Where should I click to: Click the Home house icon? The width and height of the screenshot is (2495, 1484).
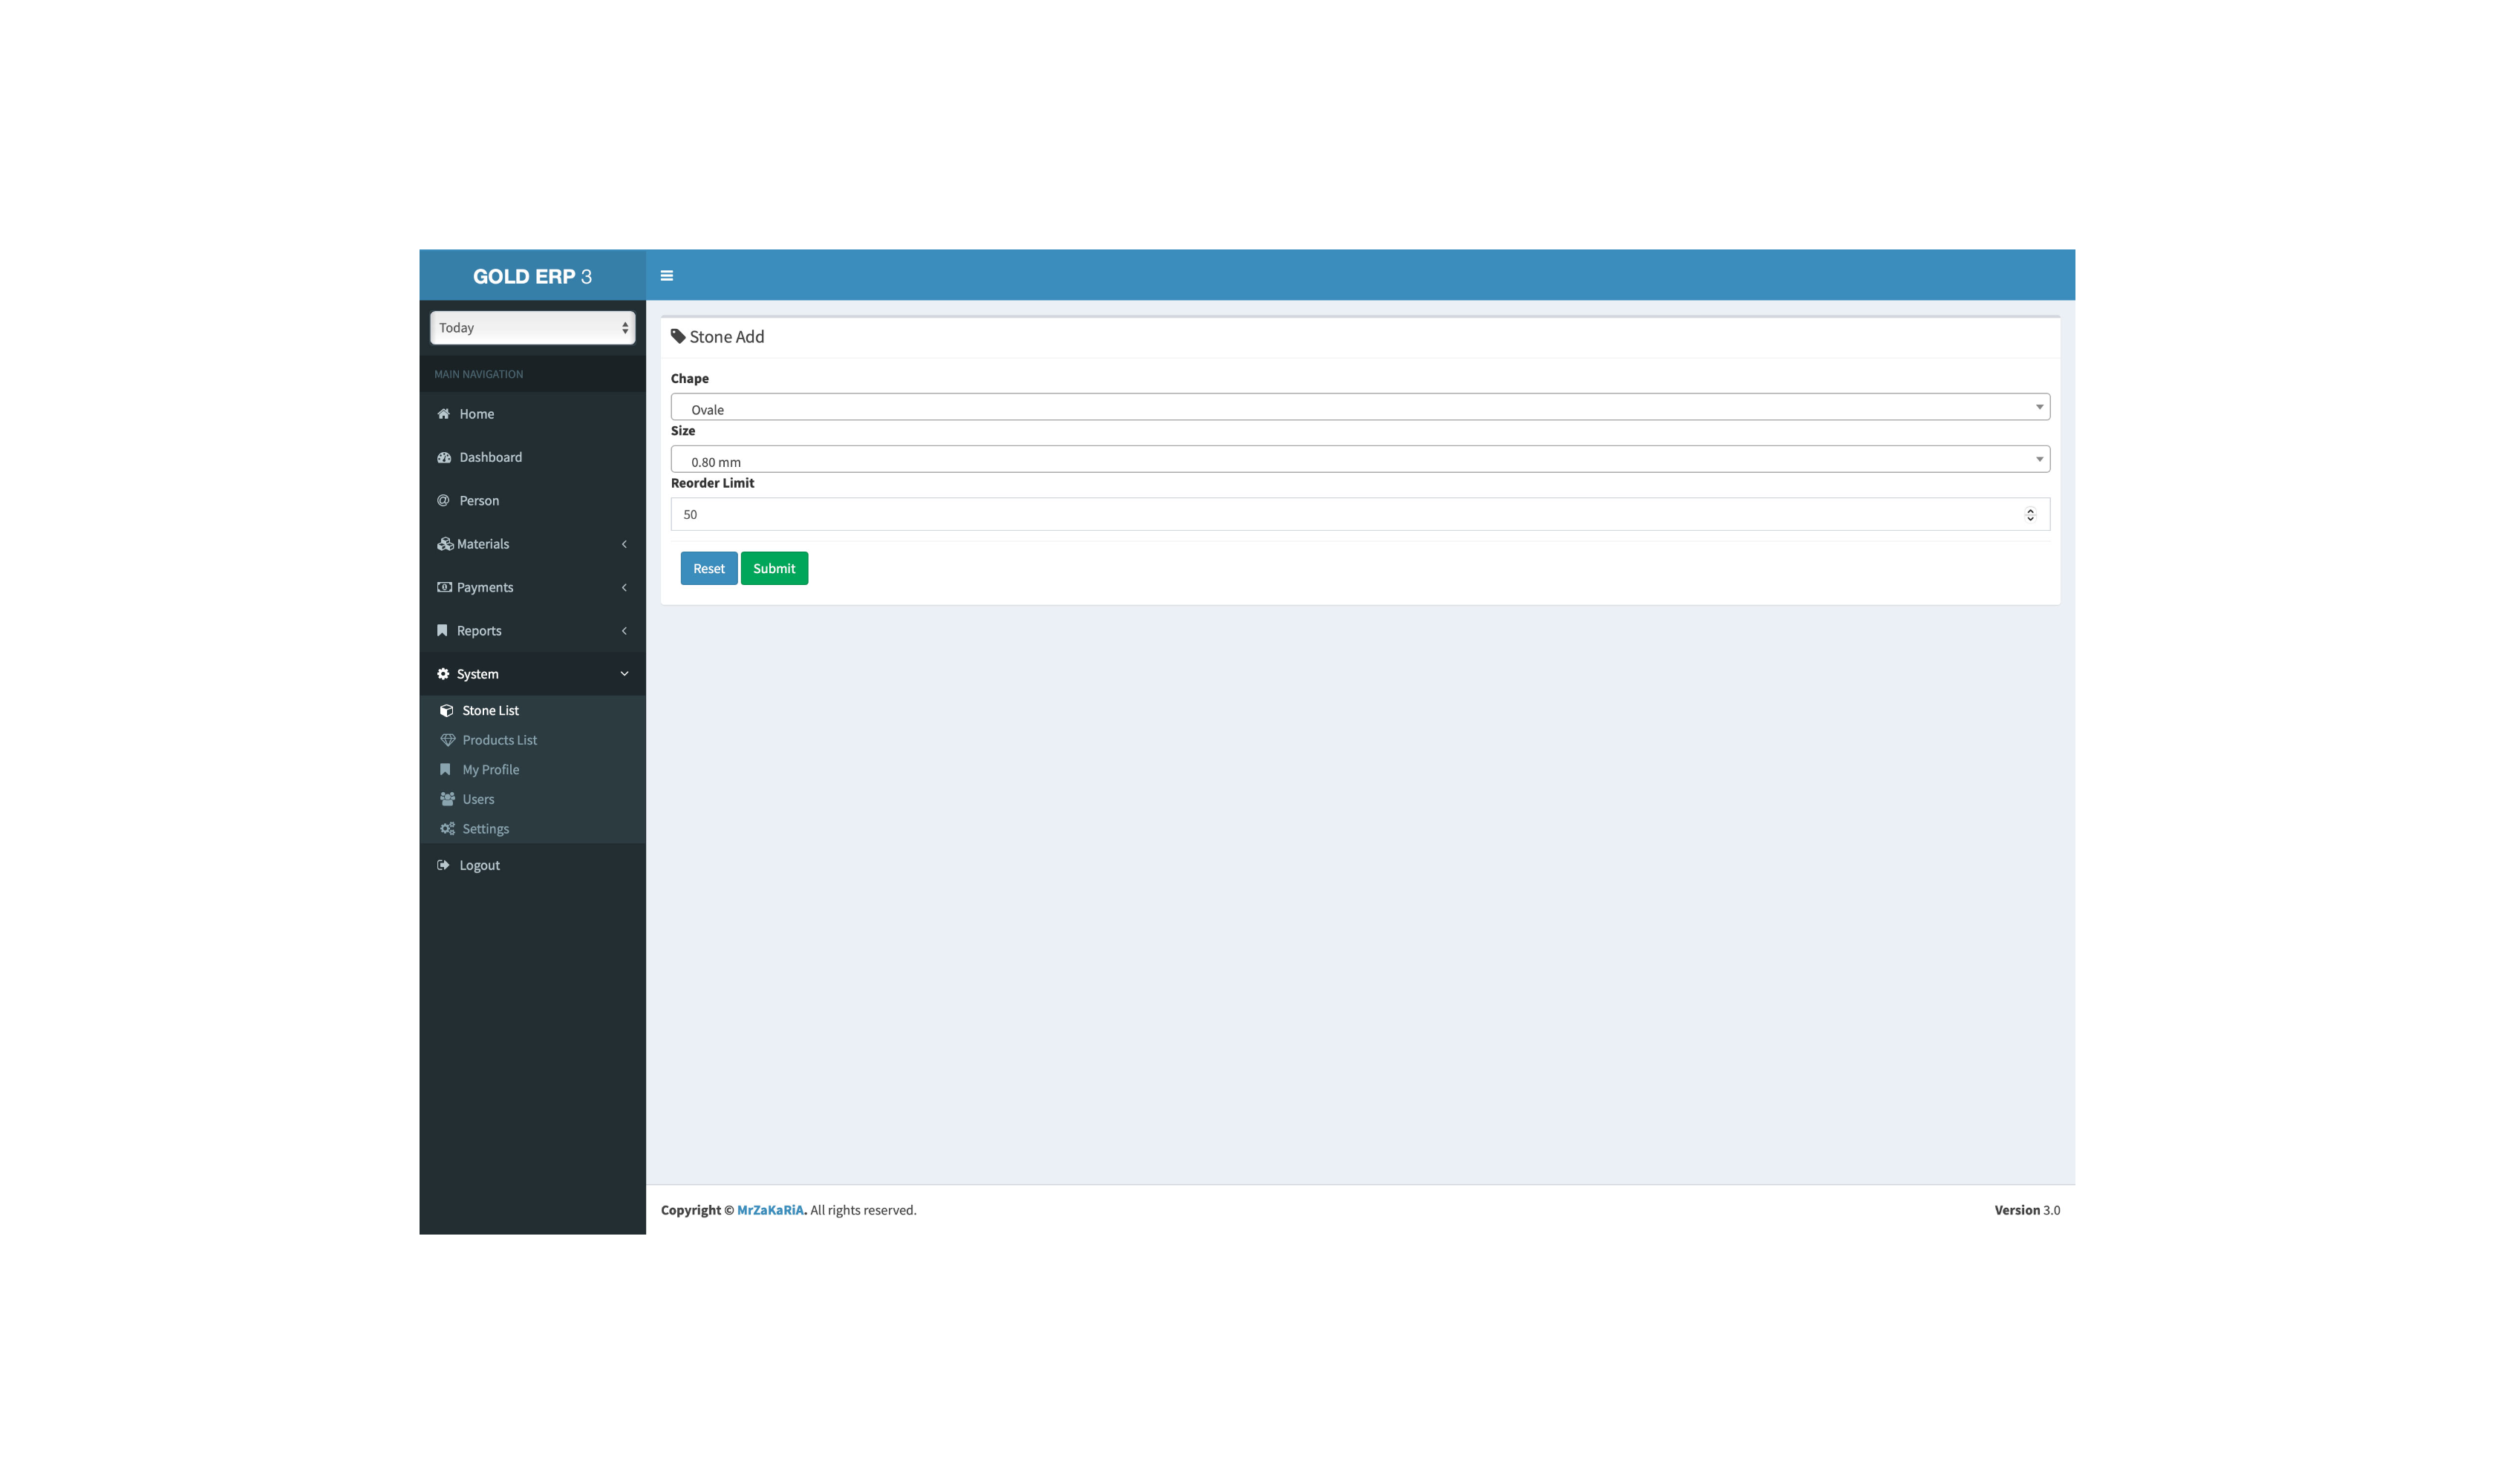click(x=443, y=414)
